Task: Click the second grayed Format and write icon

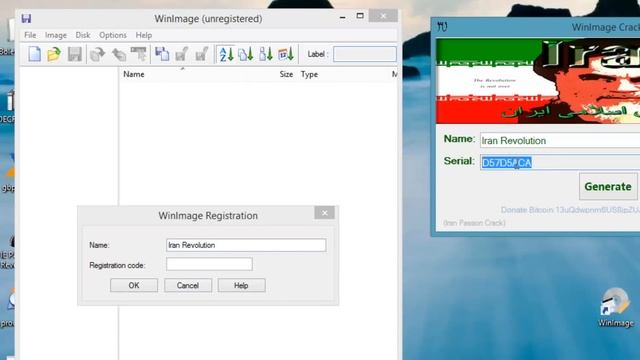Action: (x=202, y=54)
